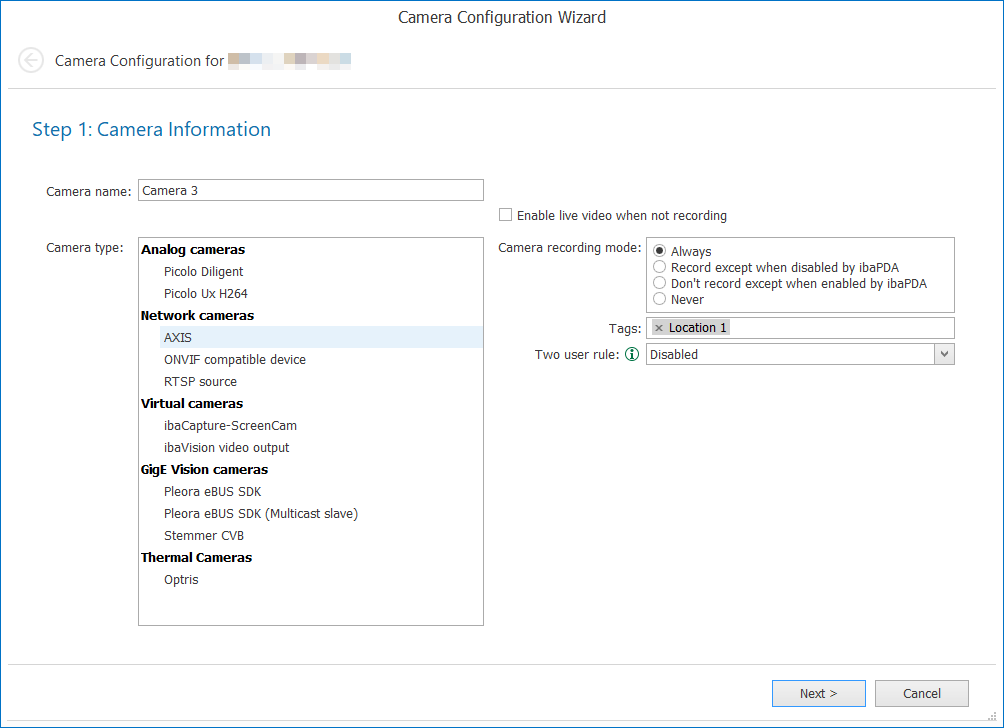Screen dimensions: 1004x728
Task: Cancel the camera configuration wizard
Action: coord(921,693)
